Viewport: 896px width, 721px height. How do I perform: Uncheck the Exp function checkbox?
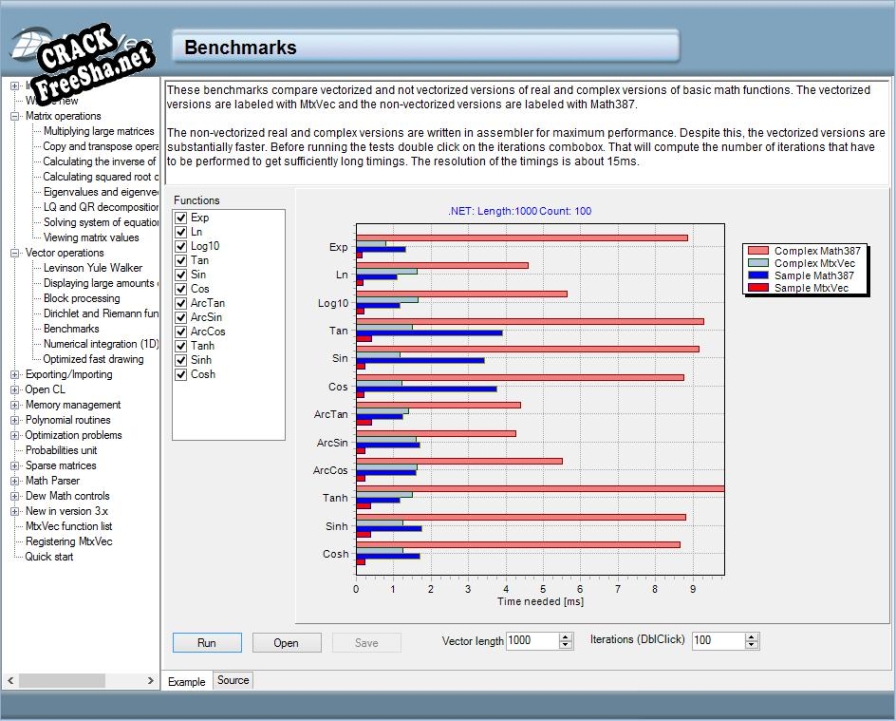click(181, 217)
